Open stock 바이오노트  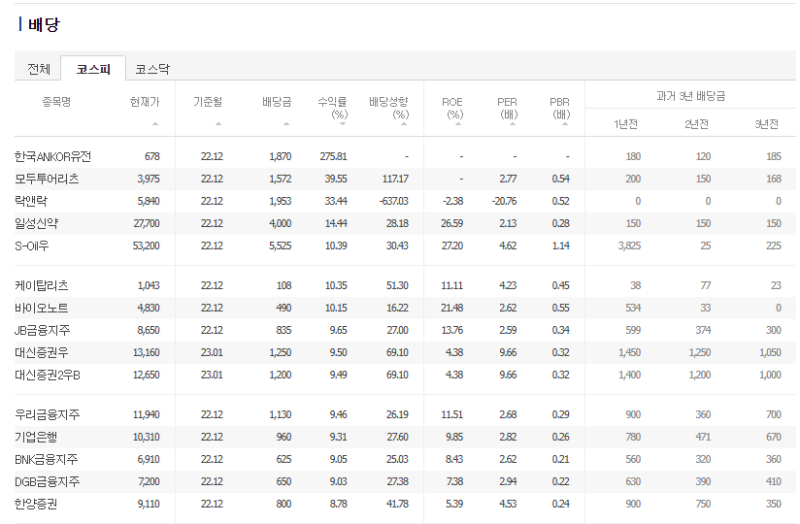pos(41,308)
